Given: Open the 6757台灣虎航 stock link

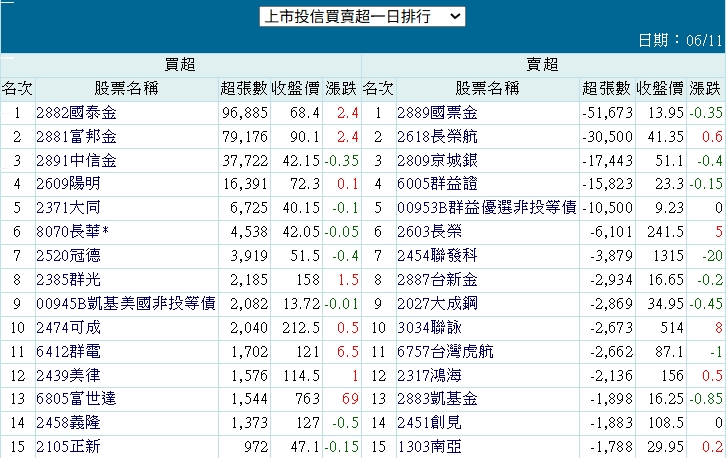Looking at the screenshot, I should 445,351.
